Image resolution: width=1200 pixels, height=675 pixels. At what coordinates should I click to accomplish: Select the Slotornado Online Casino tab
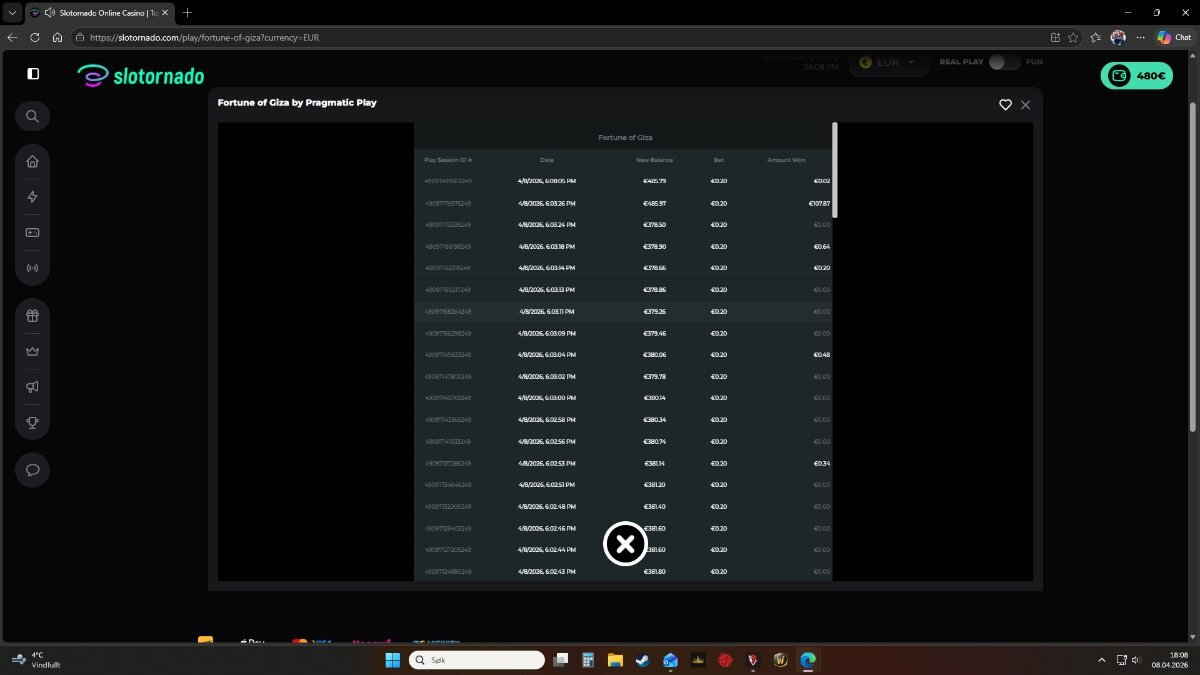100,12
